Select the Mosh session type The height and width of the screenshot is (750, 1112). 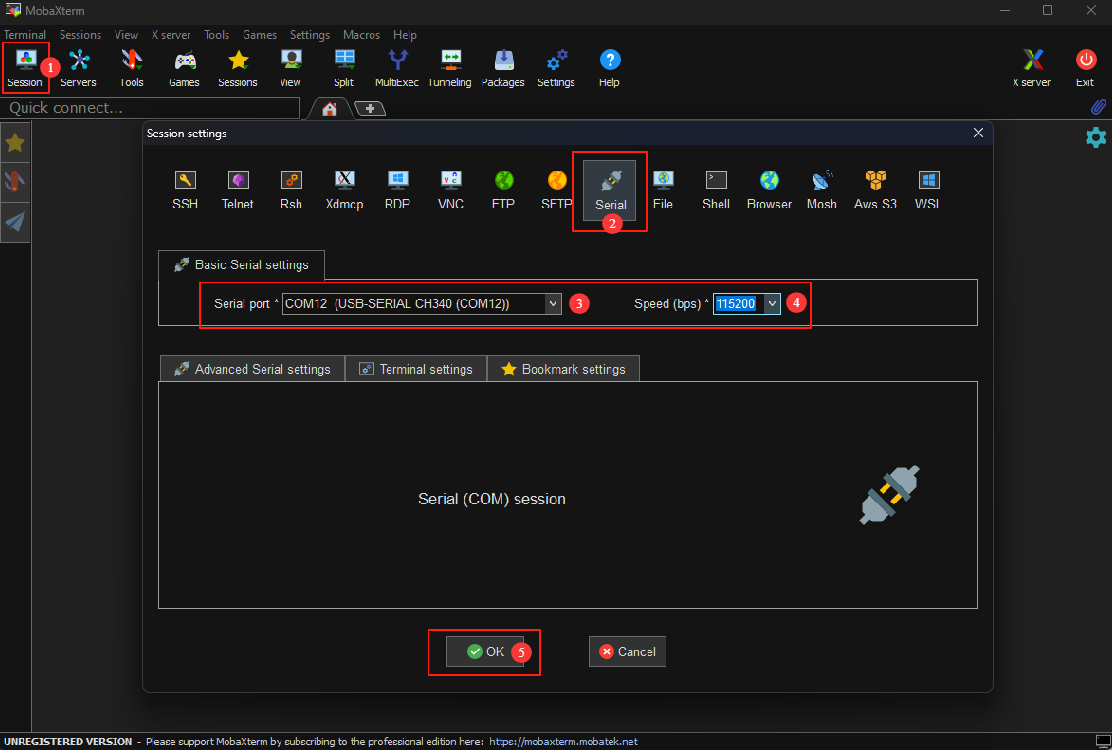(x=822, y=188)
